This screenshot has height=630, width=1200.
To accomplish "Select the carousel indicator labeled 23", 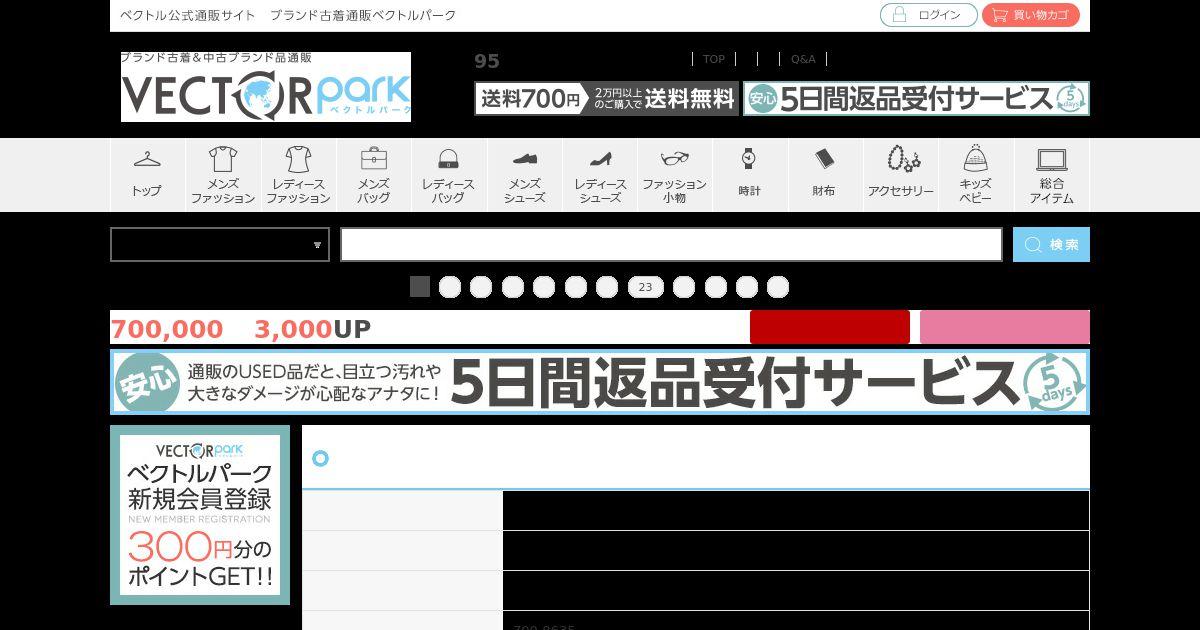I will tap(645, 287).
